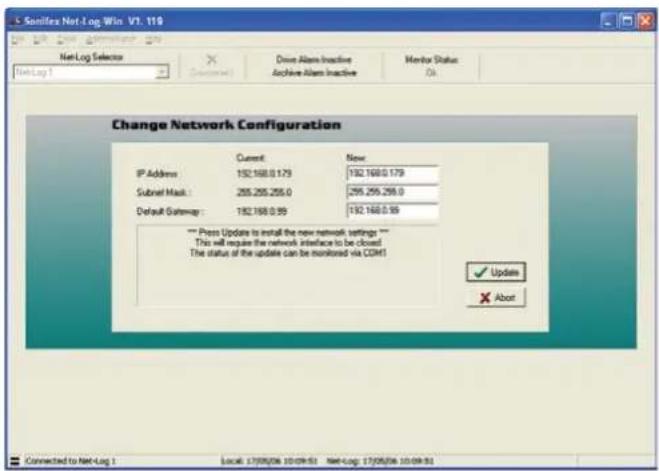
Task: Click the new Subnet Mask input field
Action: tap(393, 192)
